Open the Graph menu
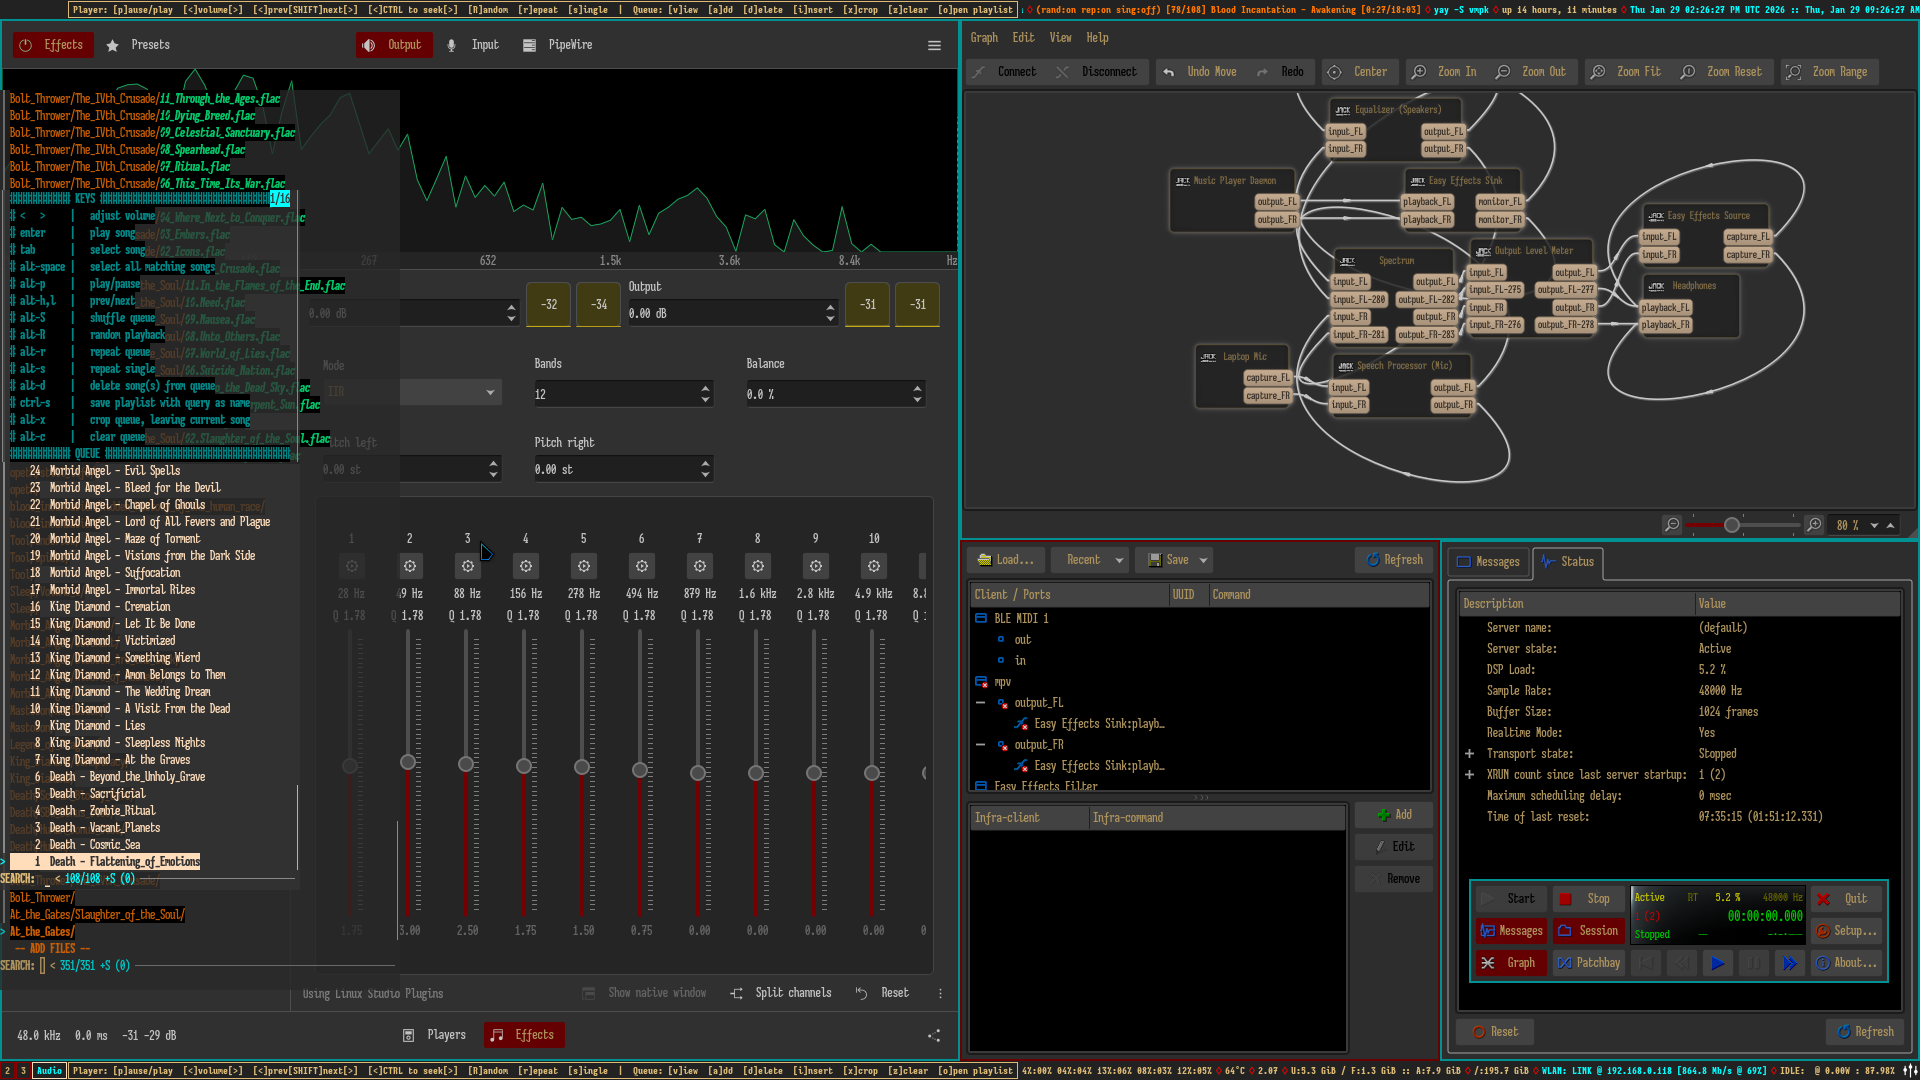 [983, 38]
